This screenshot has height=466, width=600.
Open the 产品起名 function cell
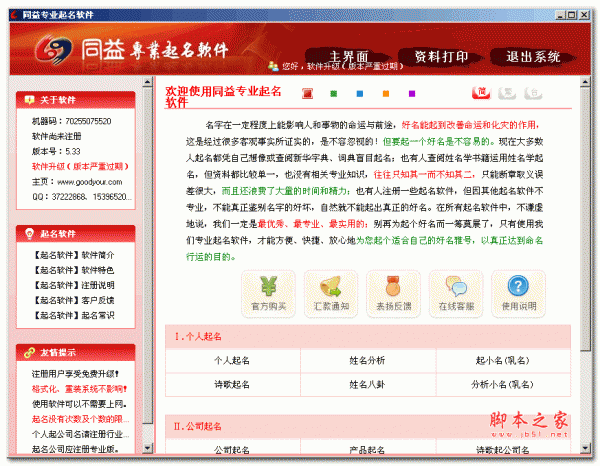(x=368, y=448)
